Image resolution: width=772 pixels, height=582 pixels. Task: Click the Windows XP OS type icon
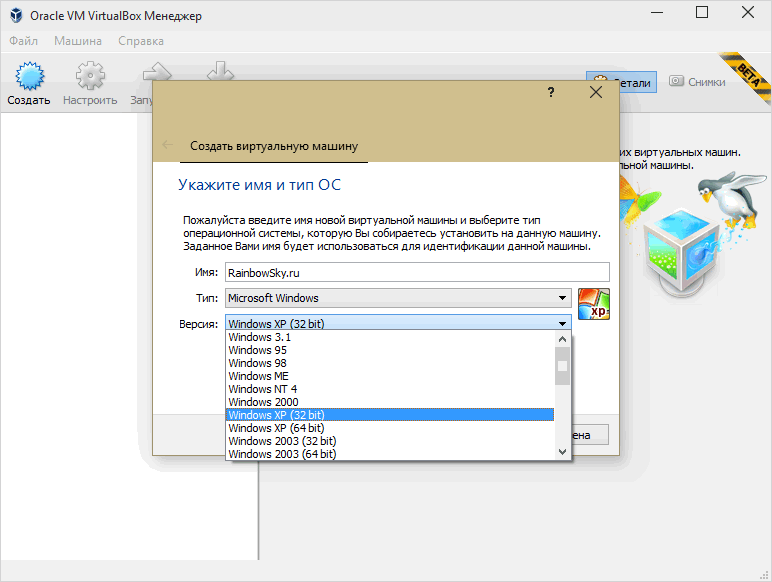594,304
